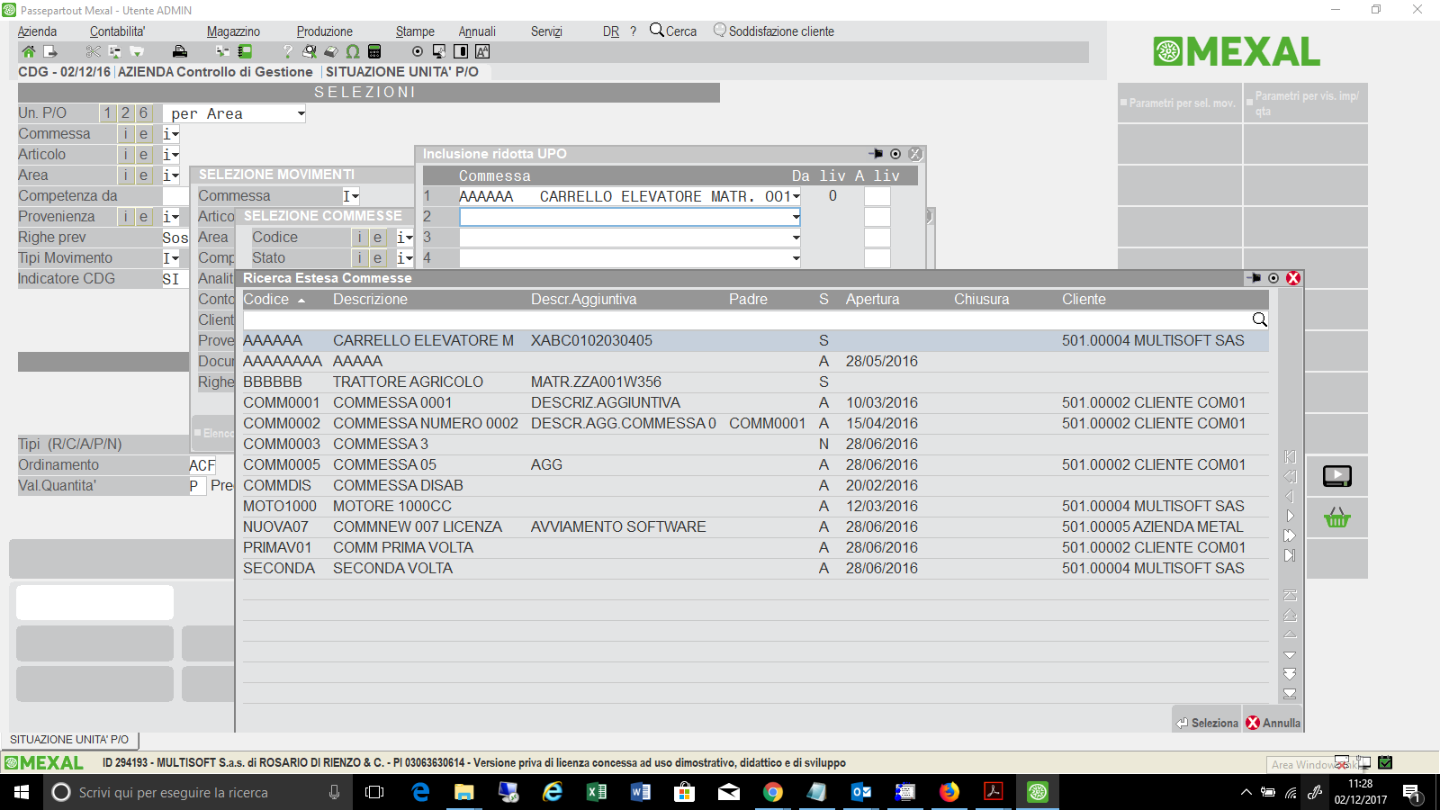1440x810 pixels.
Task: Expand the 'per Area' dropdown
Action: tap(301, 114)
